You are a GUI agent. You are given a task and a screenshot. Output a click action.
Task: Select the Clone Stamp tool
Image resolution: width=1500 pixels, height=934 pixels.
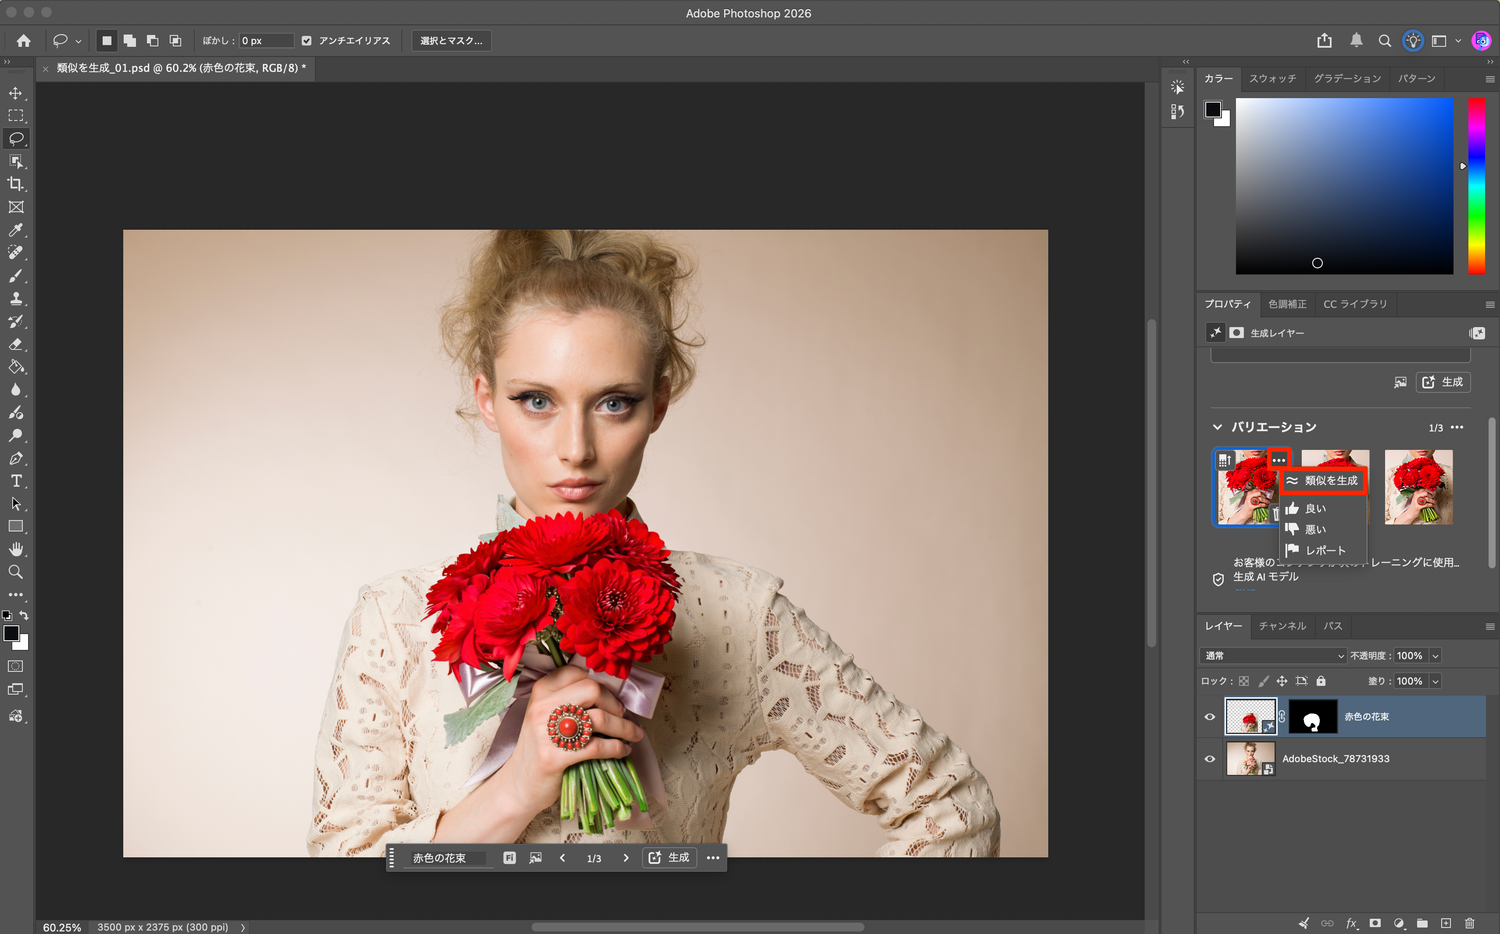click(x=16, y=299)
